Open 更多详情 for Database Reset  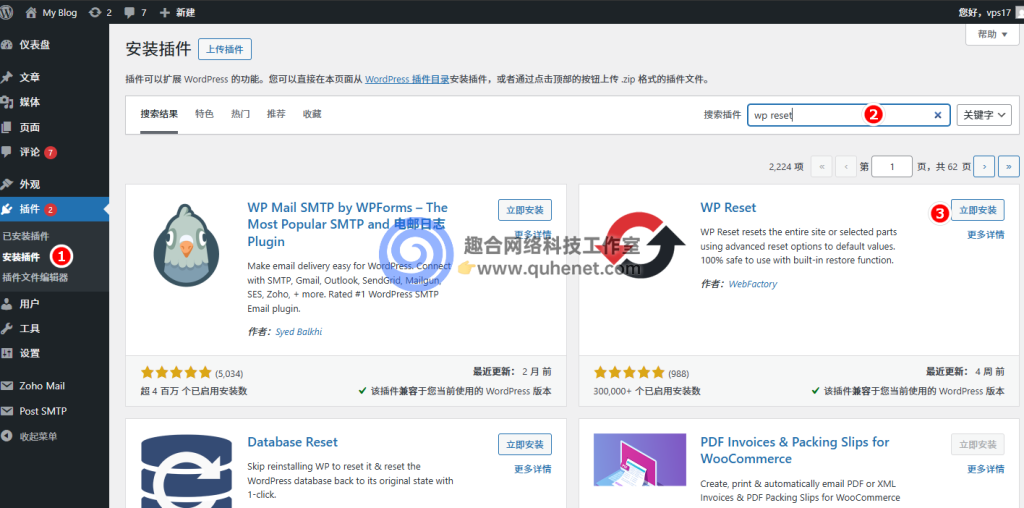click(532, 469)
